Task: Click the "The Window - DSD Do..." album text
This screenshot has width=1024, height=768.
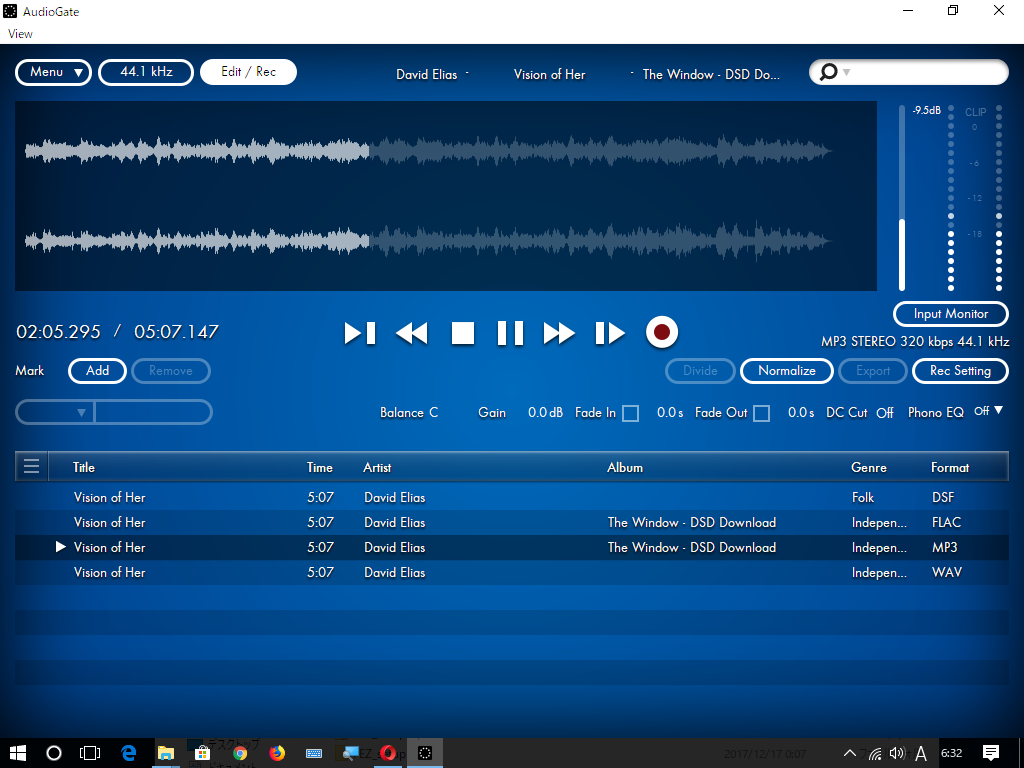Action: point(711,74)
